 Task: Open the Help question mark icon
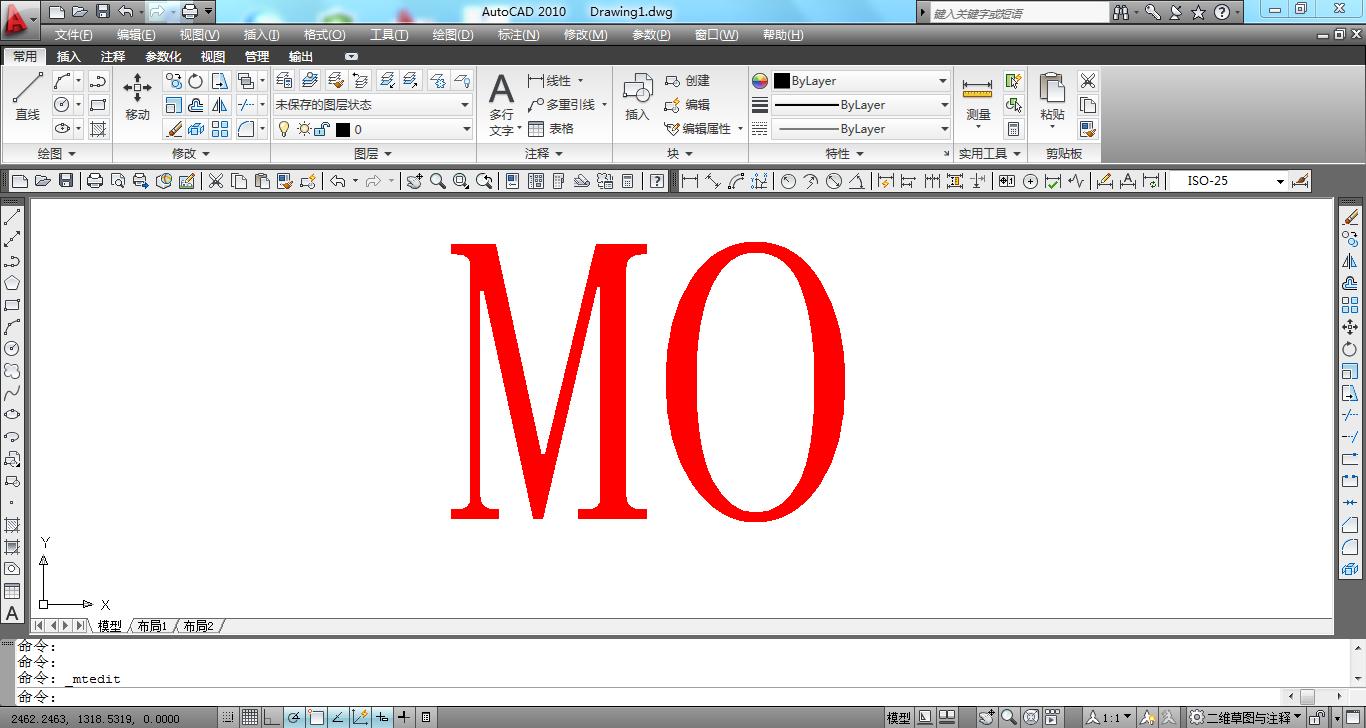click(x=657, y=181)
